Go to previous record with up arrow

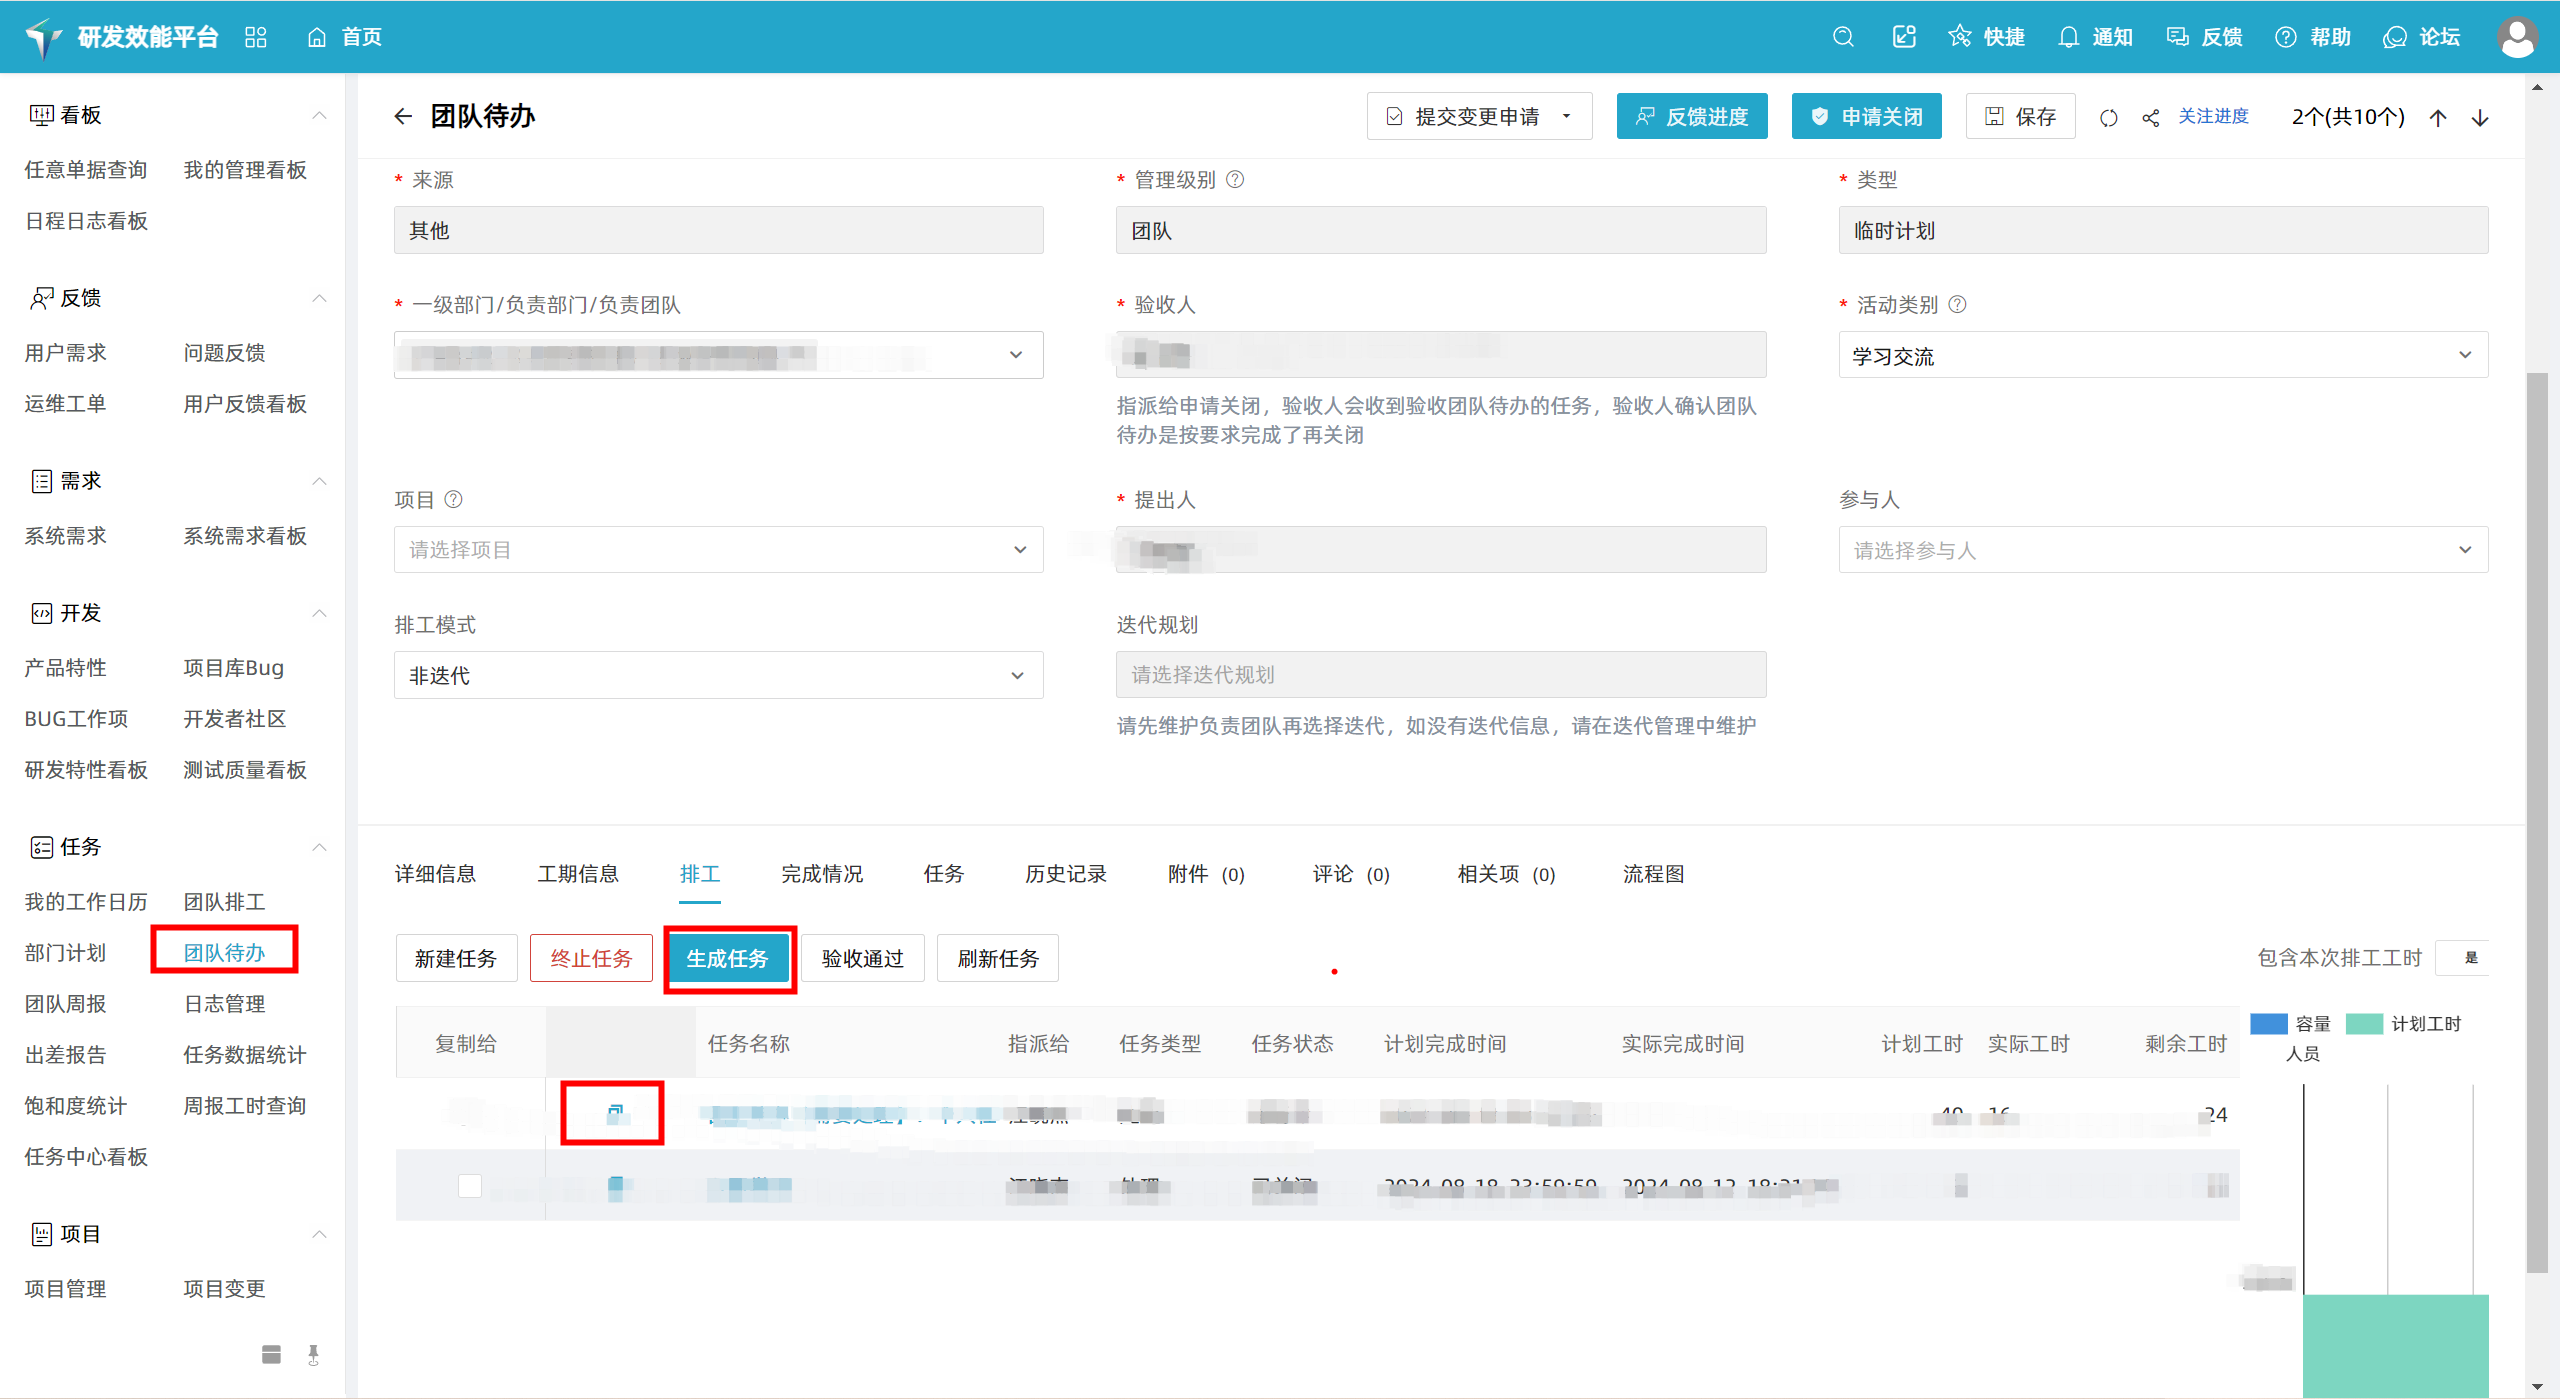2438,118
